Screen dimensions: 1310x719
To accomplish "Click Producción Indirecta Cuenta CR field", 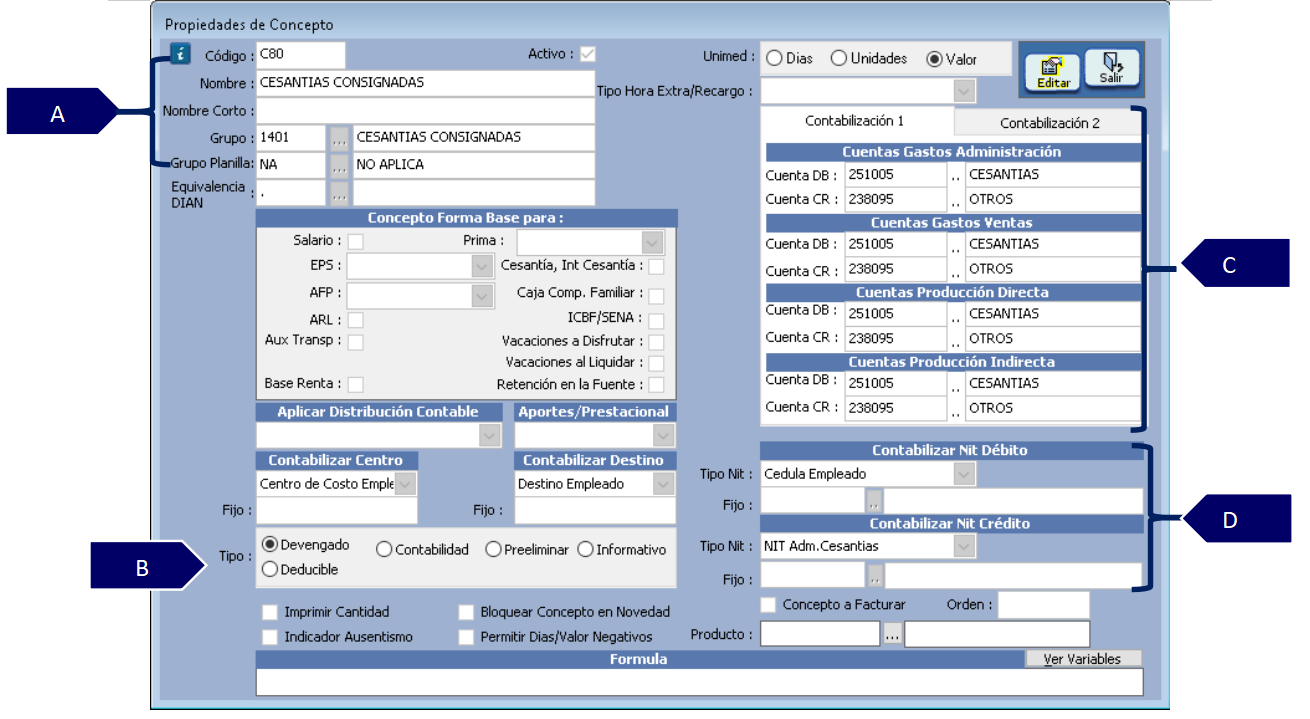I will click(x=895, y=408).
